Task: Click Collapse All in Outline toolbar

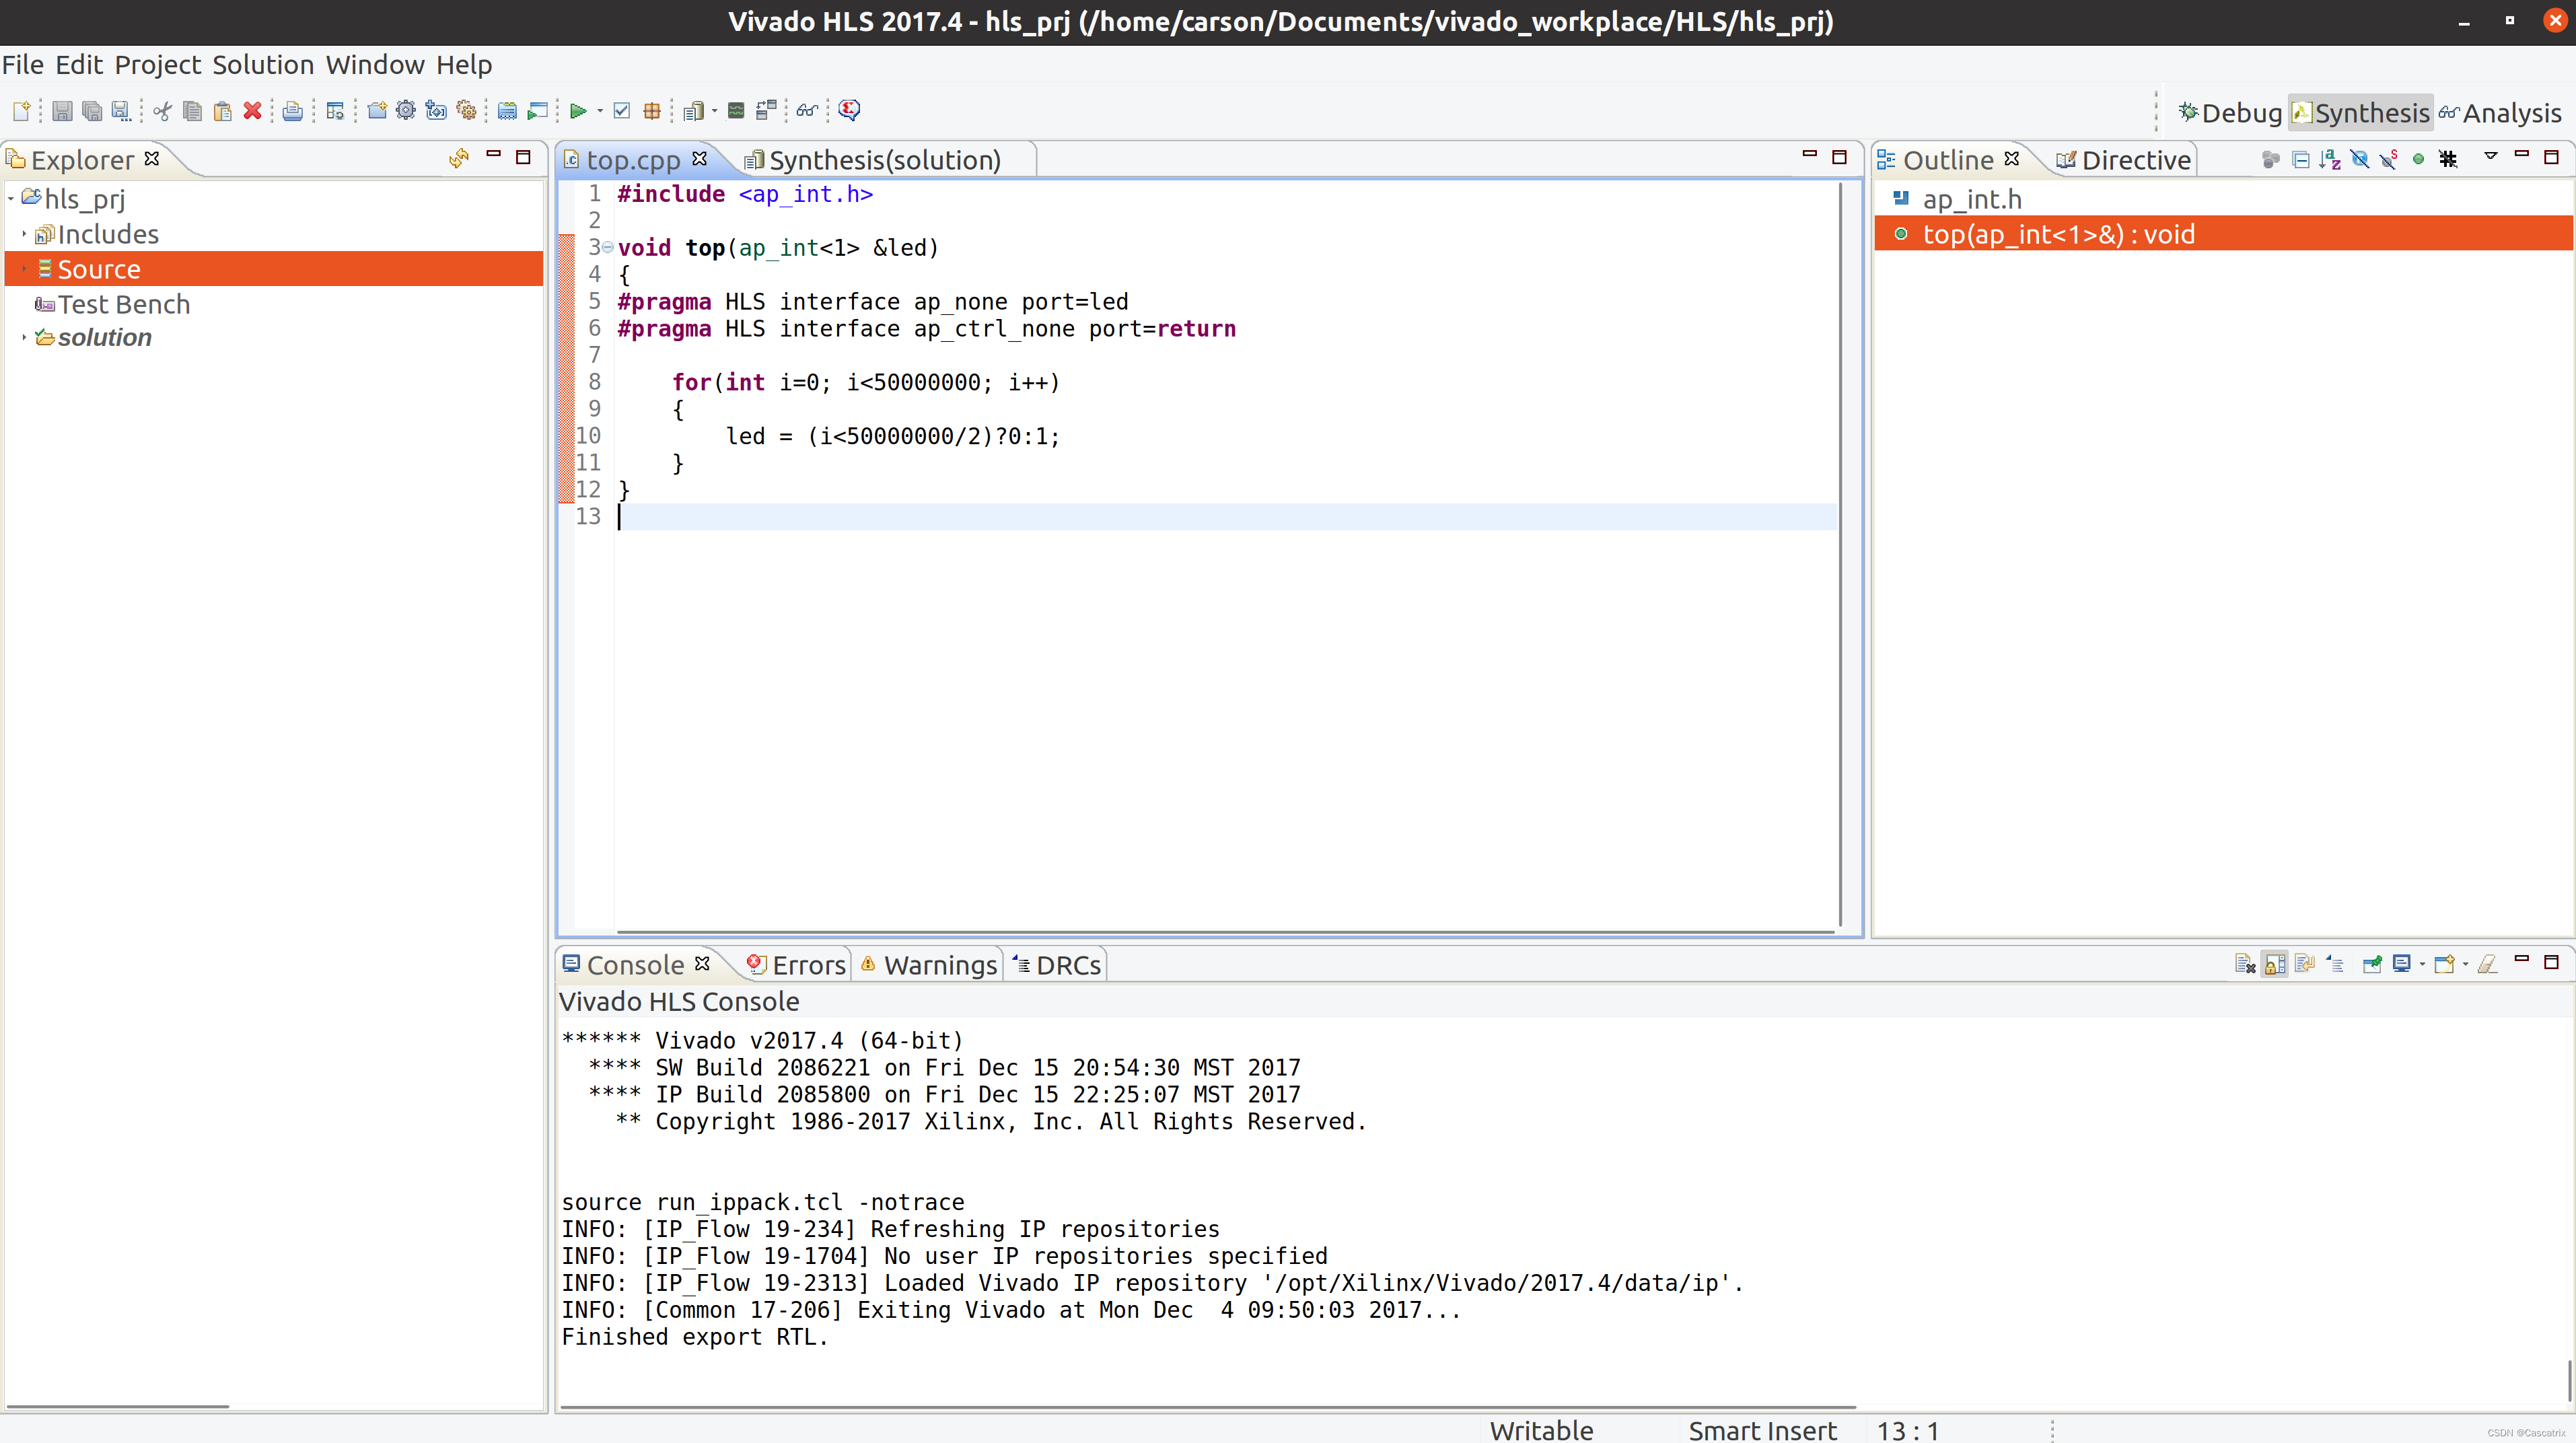Action: pyautogui.click(x=2300, y=159)
